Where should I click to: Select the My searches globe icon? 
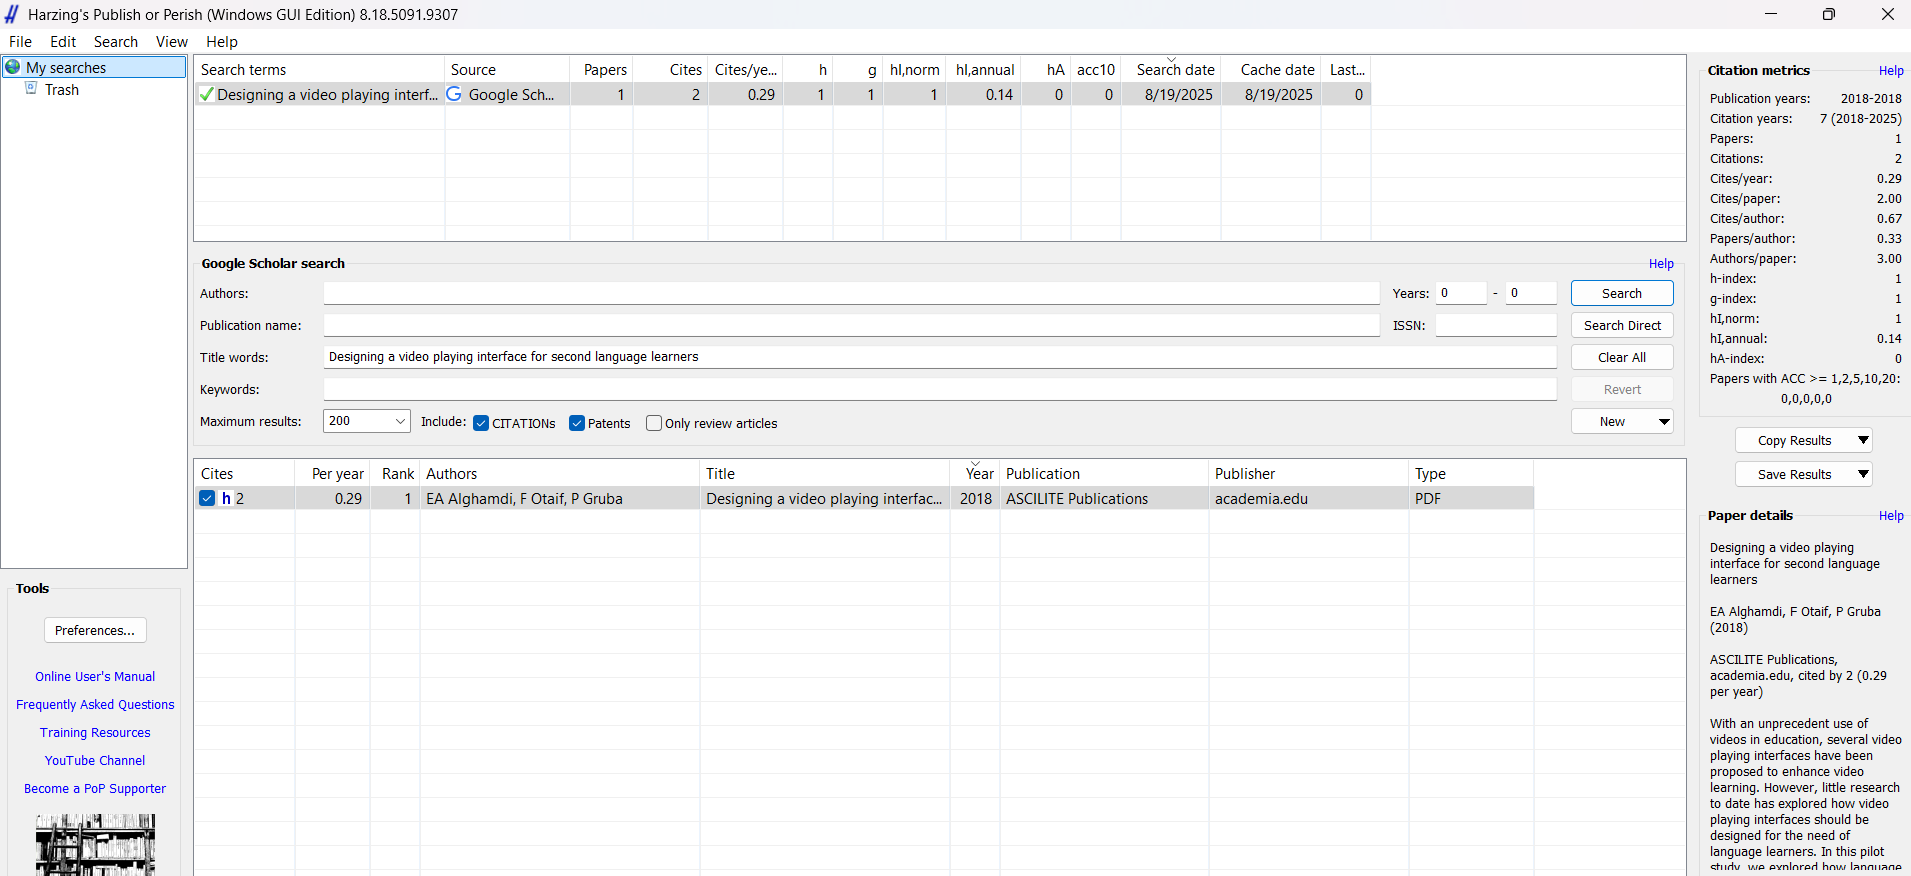(13, 67)
